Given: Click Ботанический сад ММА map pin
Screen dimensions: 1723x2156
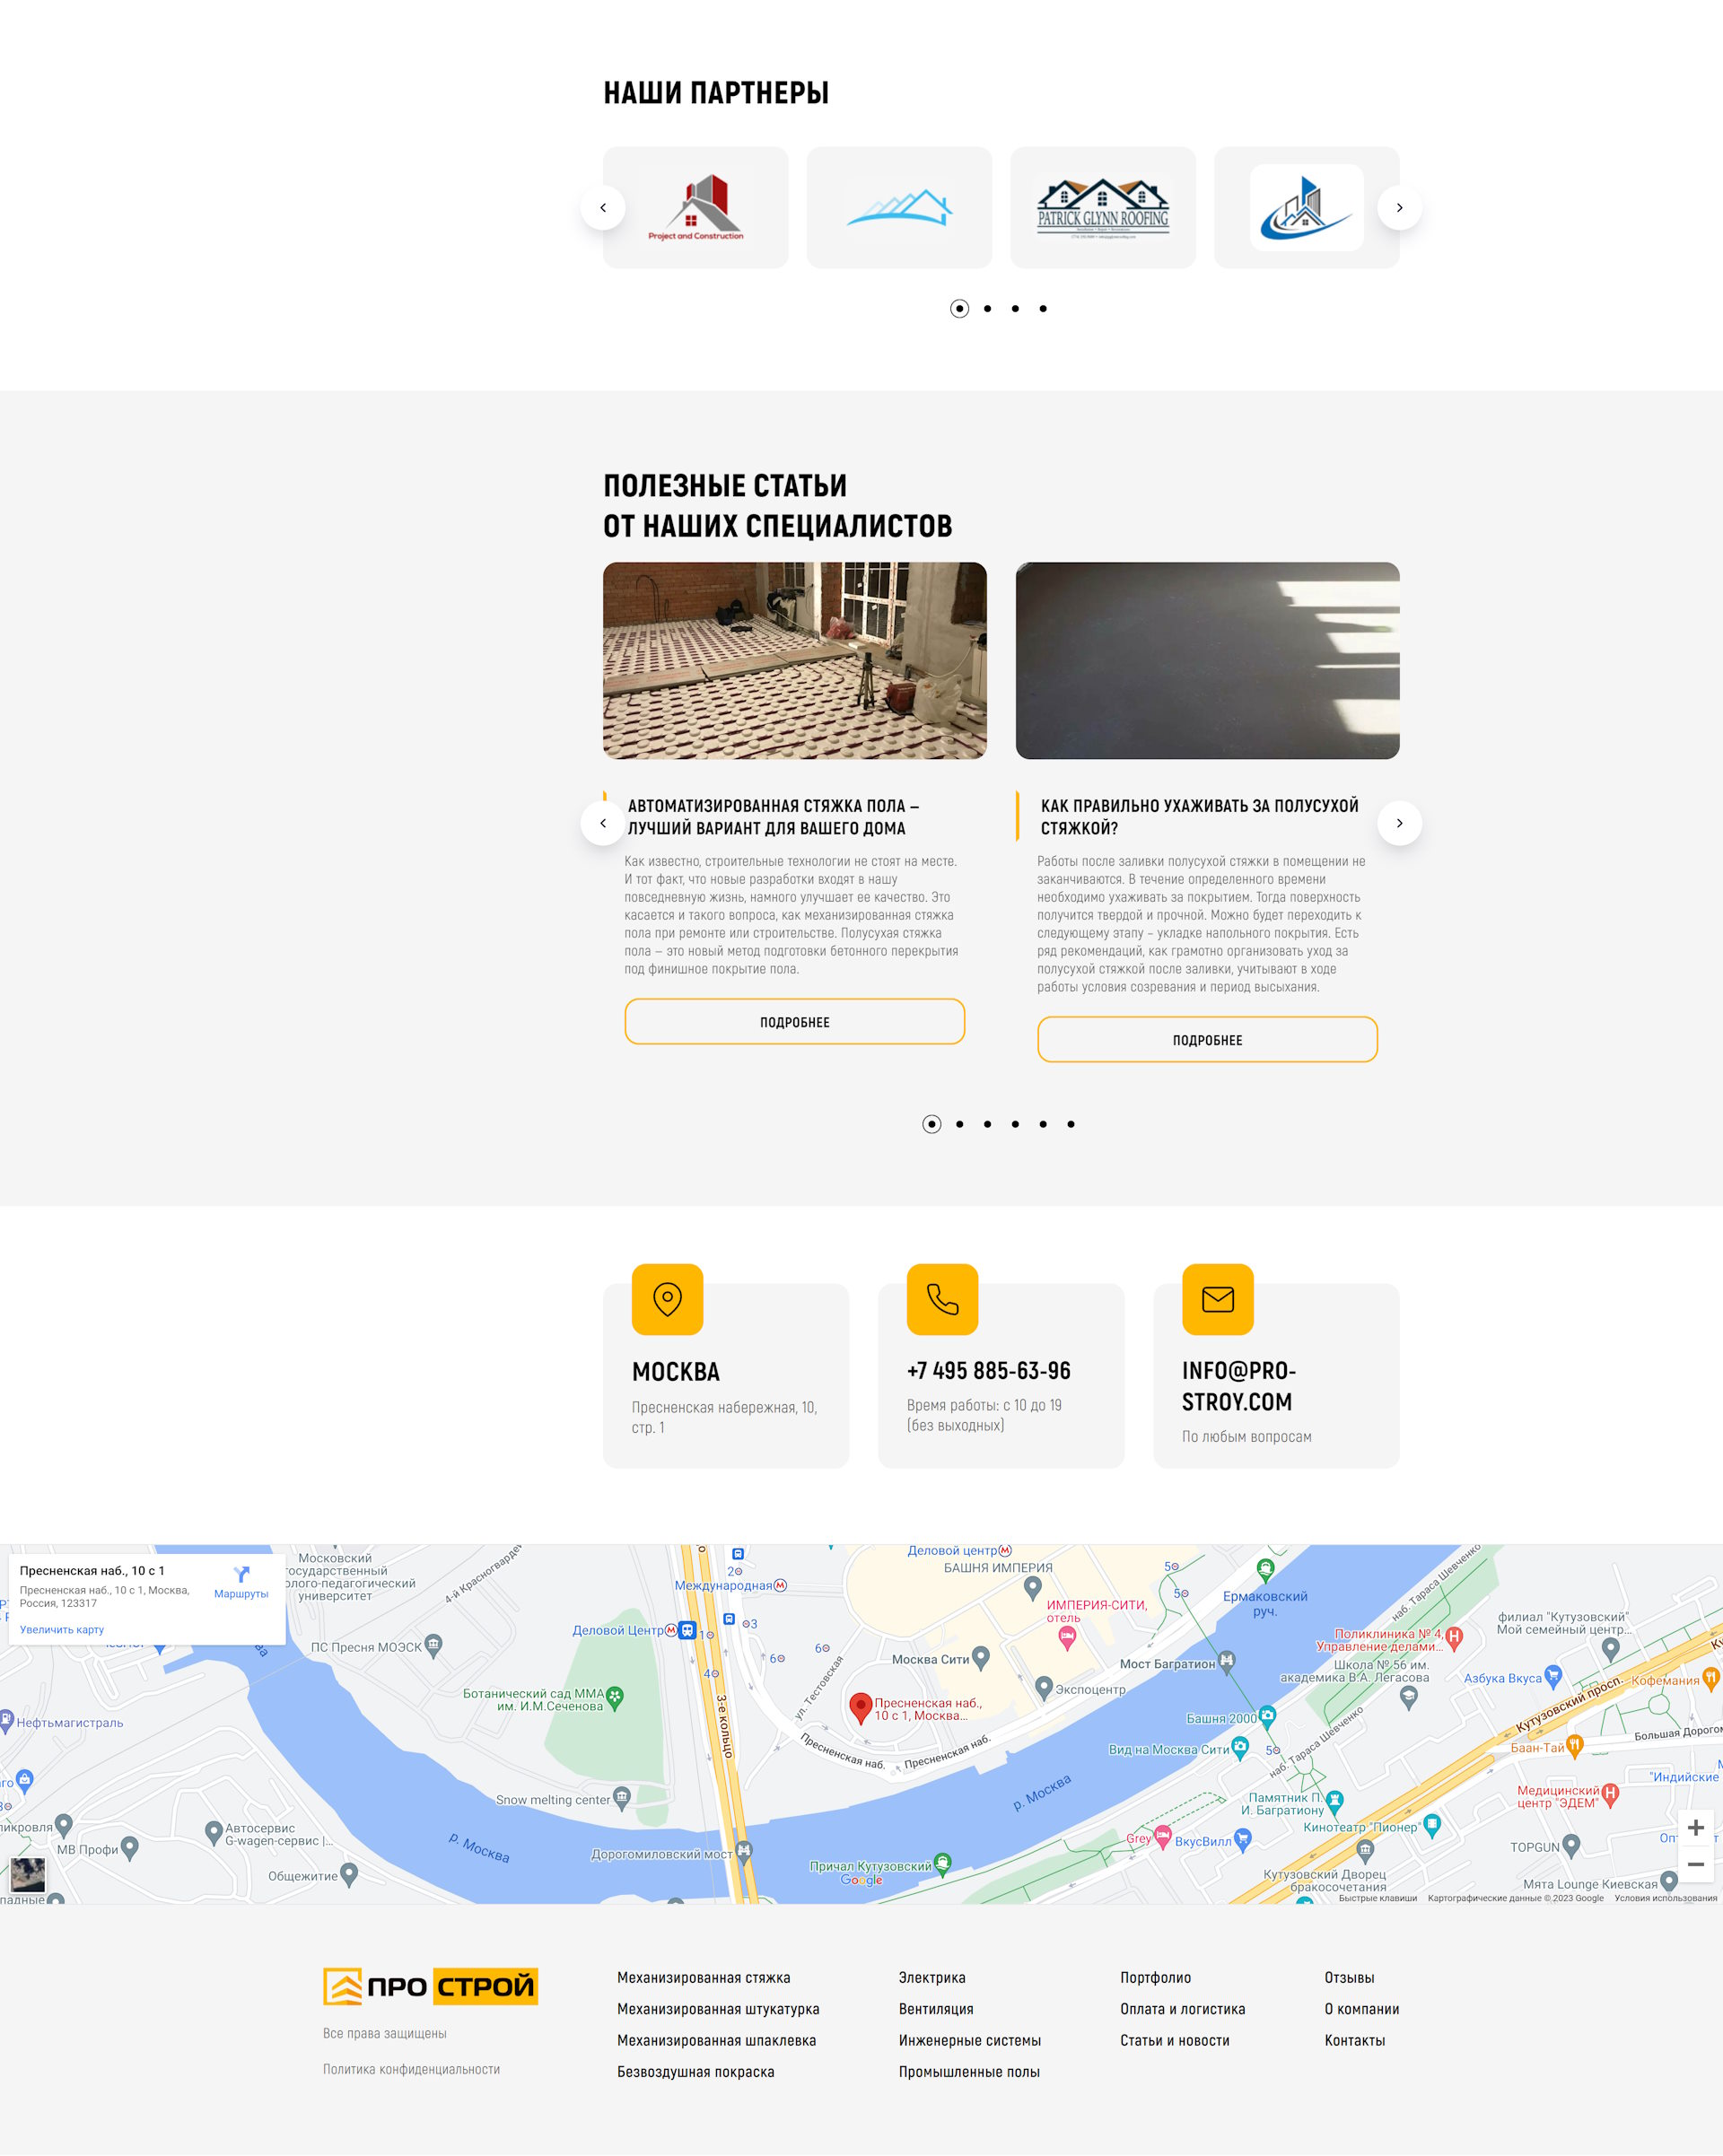Looking at the screenshot, I should tap(615, 1698).
